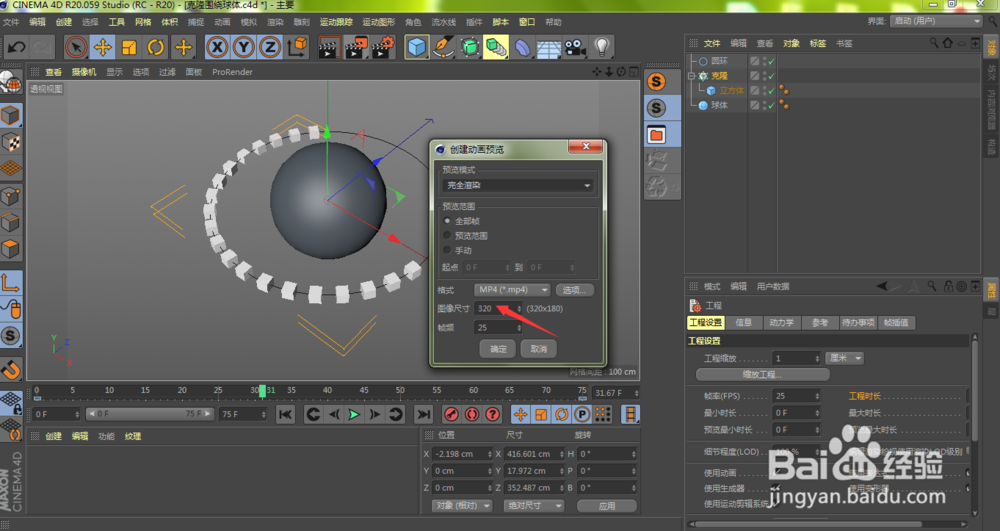Image resolution: width=1000 pixels, height=531 pixels.
Task: Open the deformer tool icon
Action: pos(522,47)
